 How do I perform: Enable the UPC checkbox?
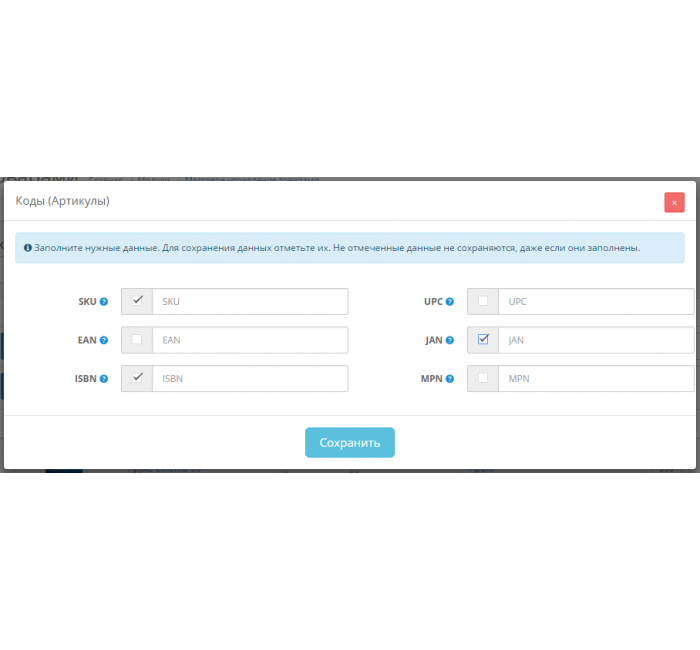click(483, 300)
